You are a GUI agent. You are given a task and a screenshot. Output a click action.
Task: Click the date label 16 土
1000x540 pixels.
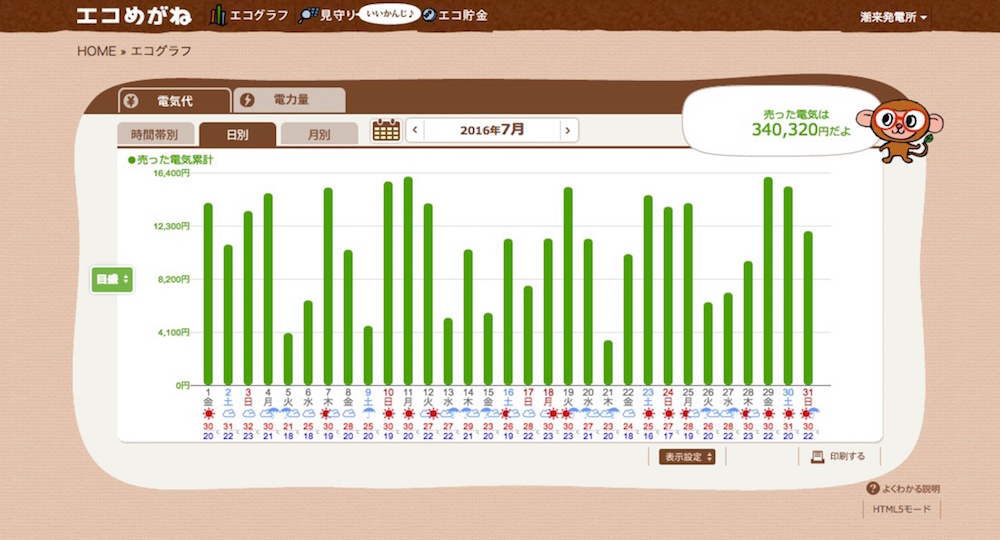coord(508,397)
